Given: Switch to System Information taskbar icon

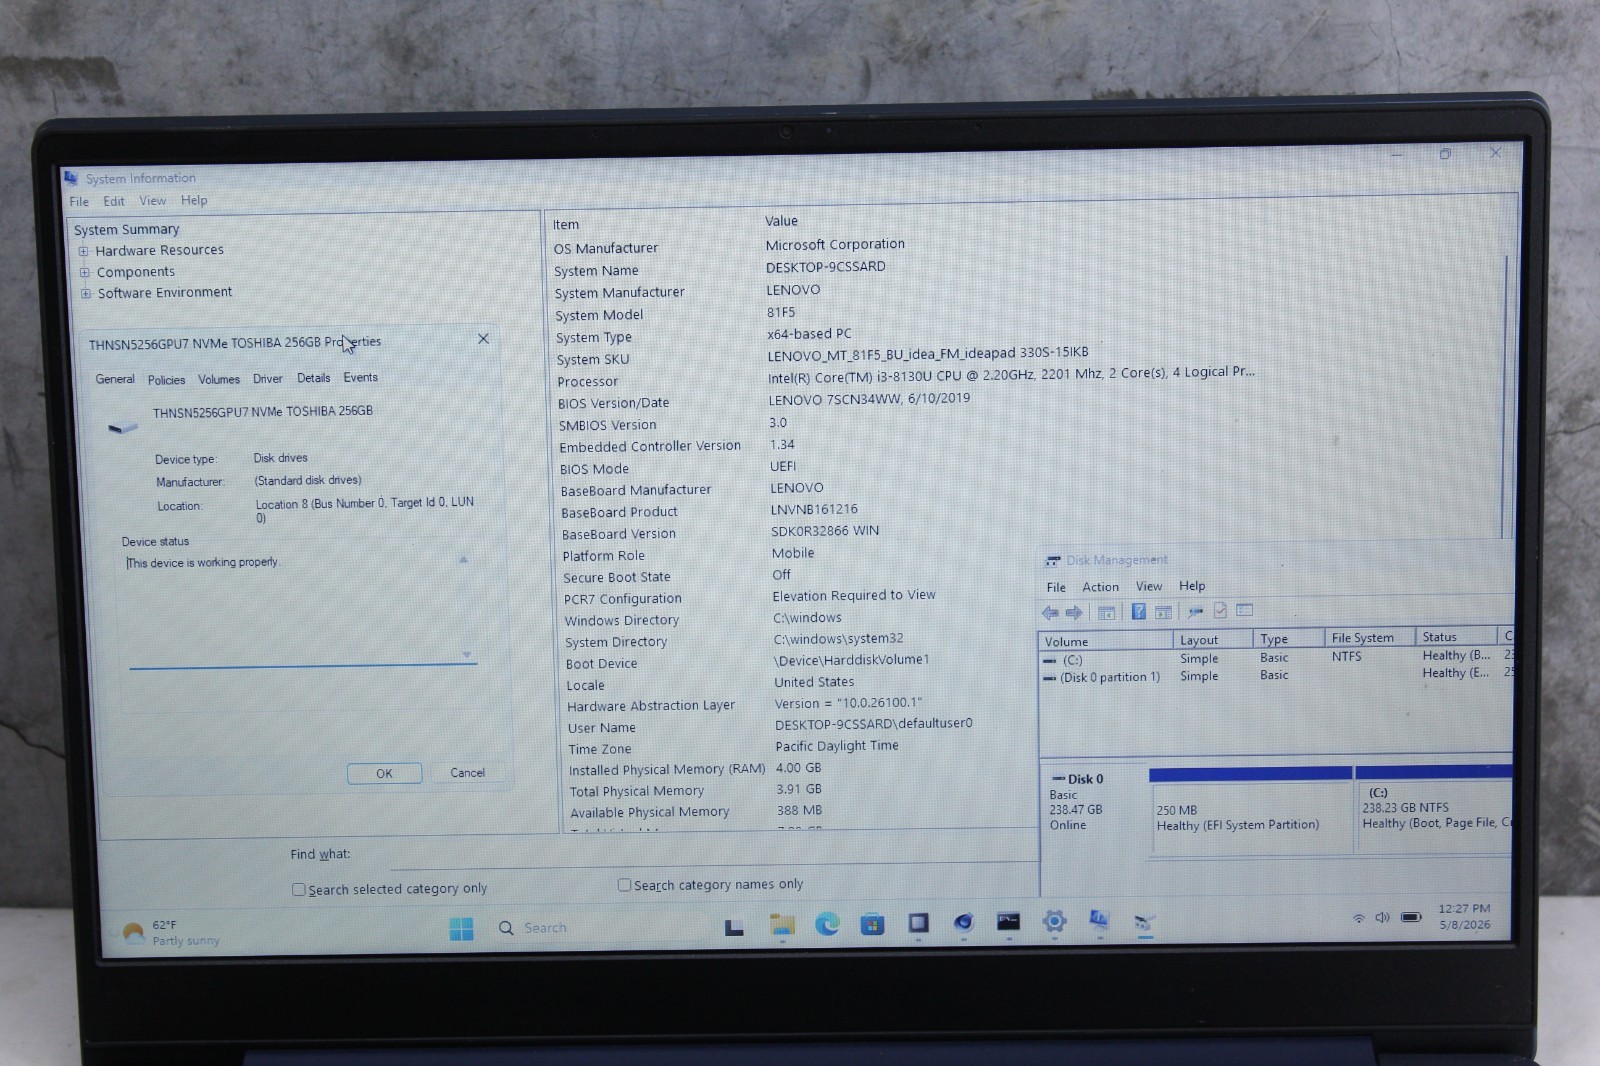Looking at the screenshot, I should [1099, 920].
